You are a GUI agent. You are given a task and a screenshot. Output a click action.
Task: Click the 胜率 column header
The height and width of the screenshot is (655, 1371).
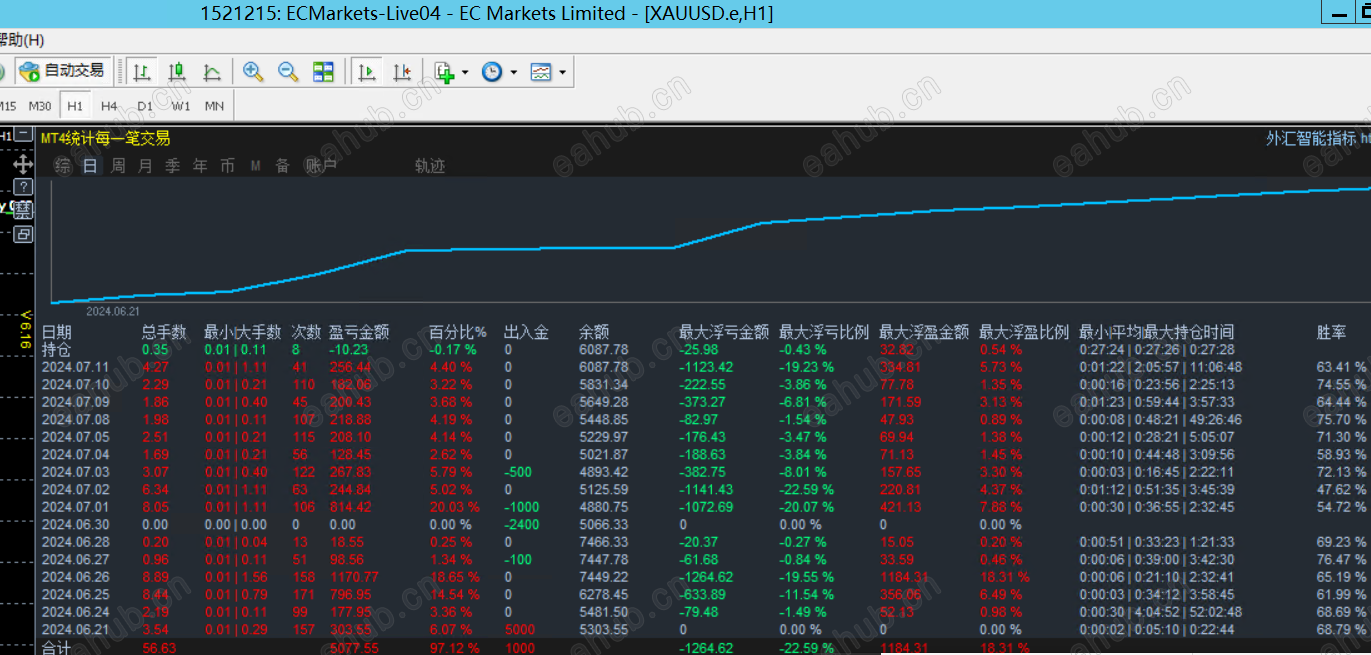pos(1331,332)
